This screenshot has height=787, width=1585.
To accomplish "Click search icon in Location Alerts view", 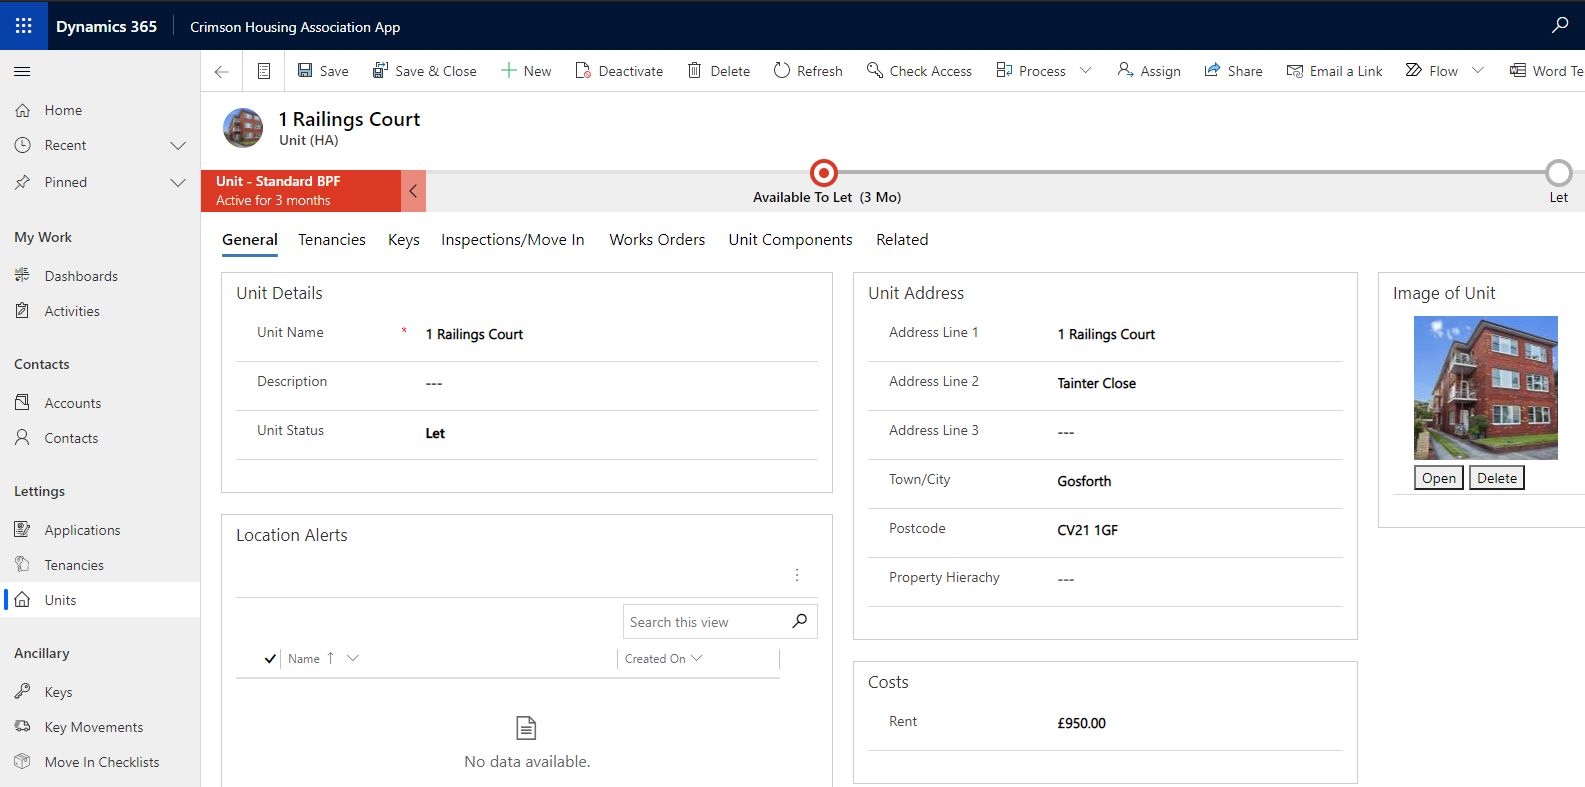I will [800, 621].
